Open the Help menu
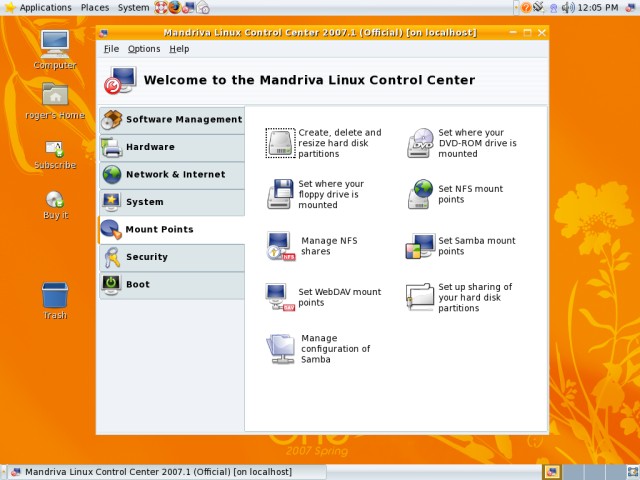The height and width of the screenshot is (480, 640). pyautogui.click(x=179, y=49)
